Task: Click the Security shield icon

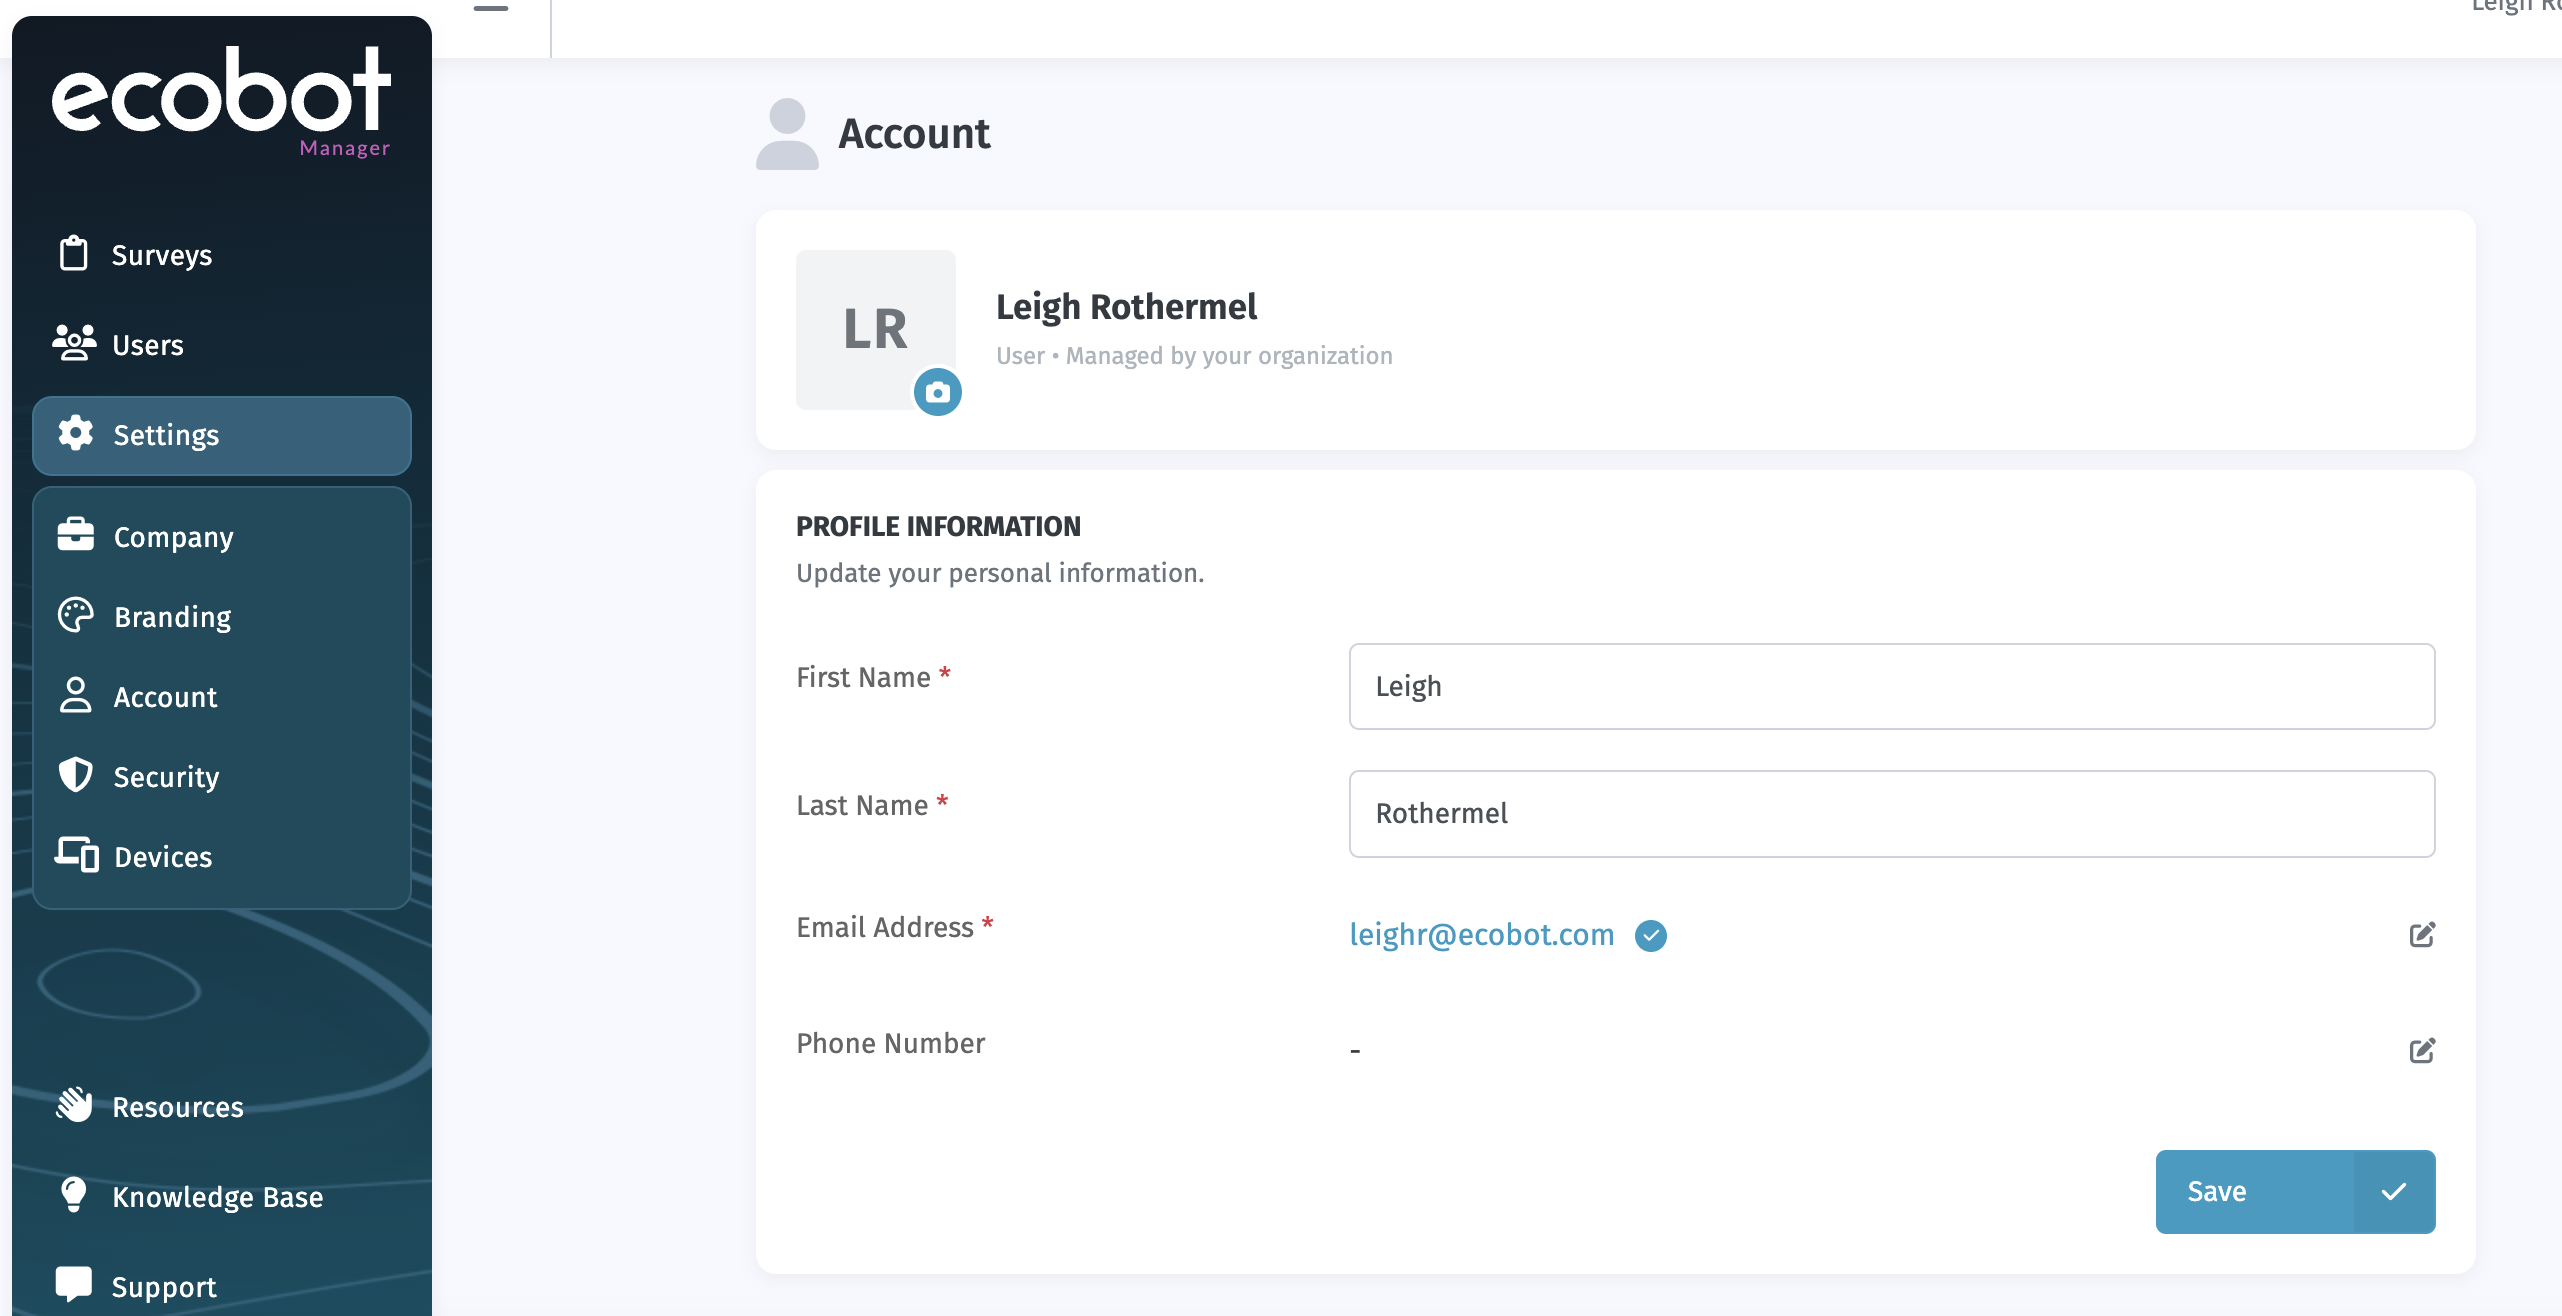Action: click(76, 775)
